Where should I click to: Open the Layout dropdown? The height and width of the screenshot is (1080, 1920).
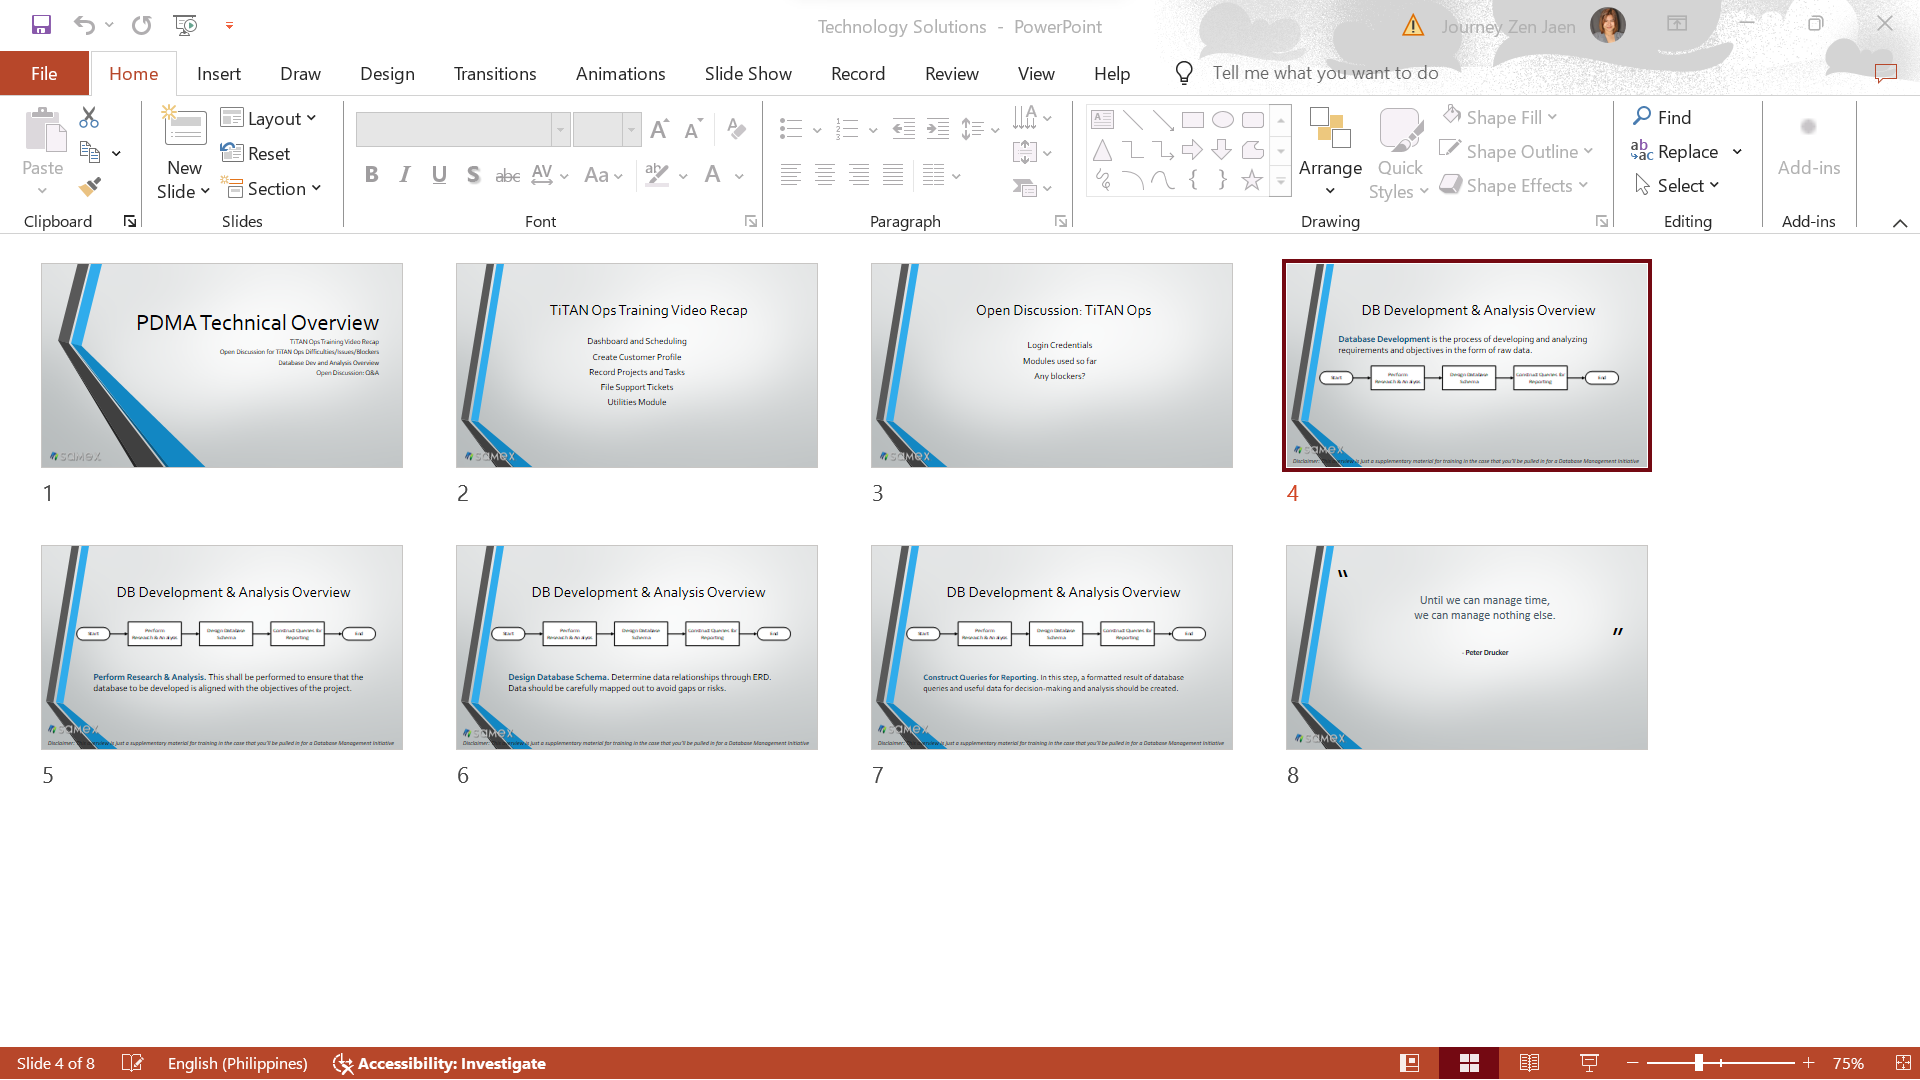click(x=269, y=118)
